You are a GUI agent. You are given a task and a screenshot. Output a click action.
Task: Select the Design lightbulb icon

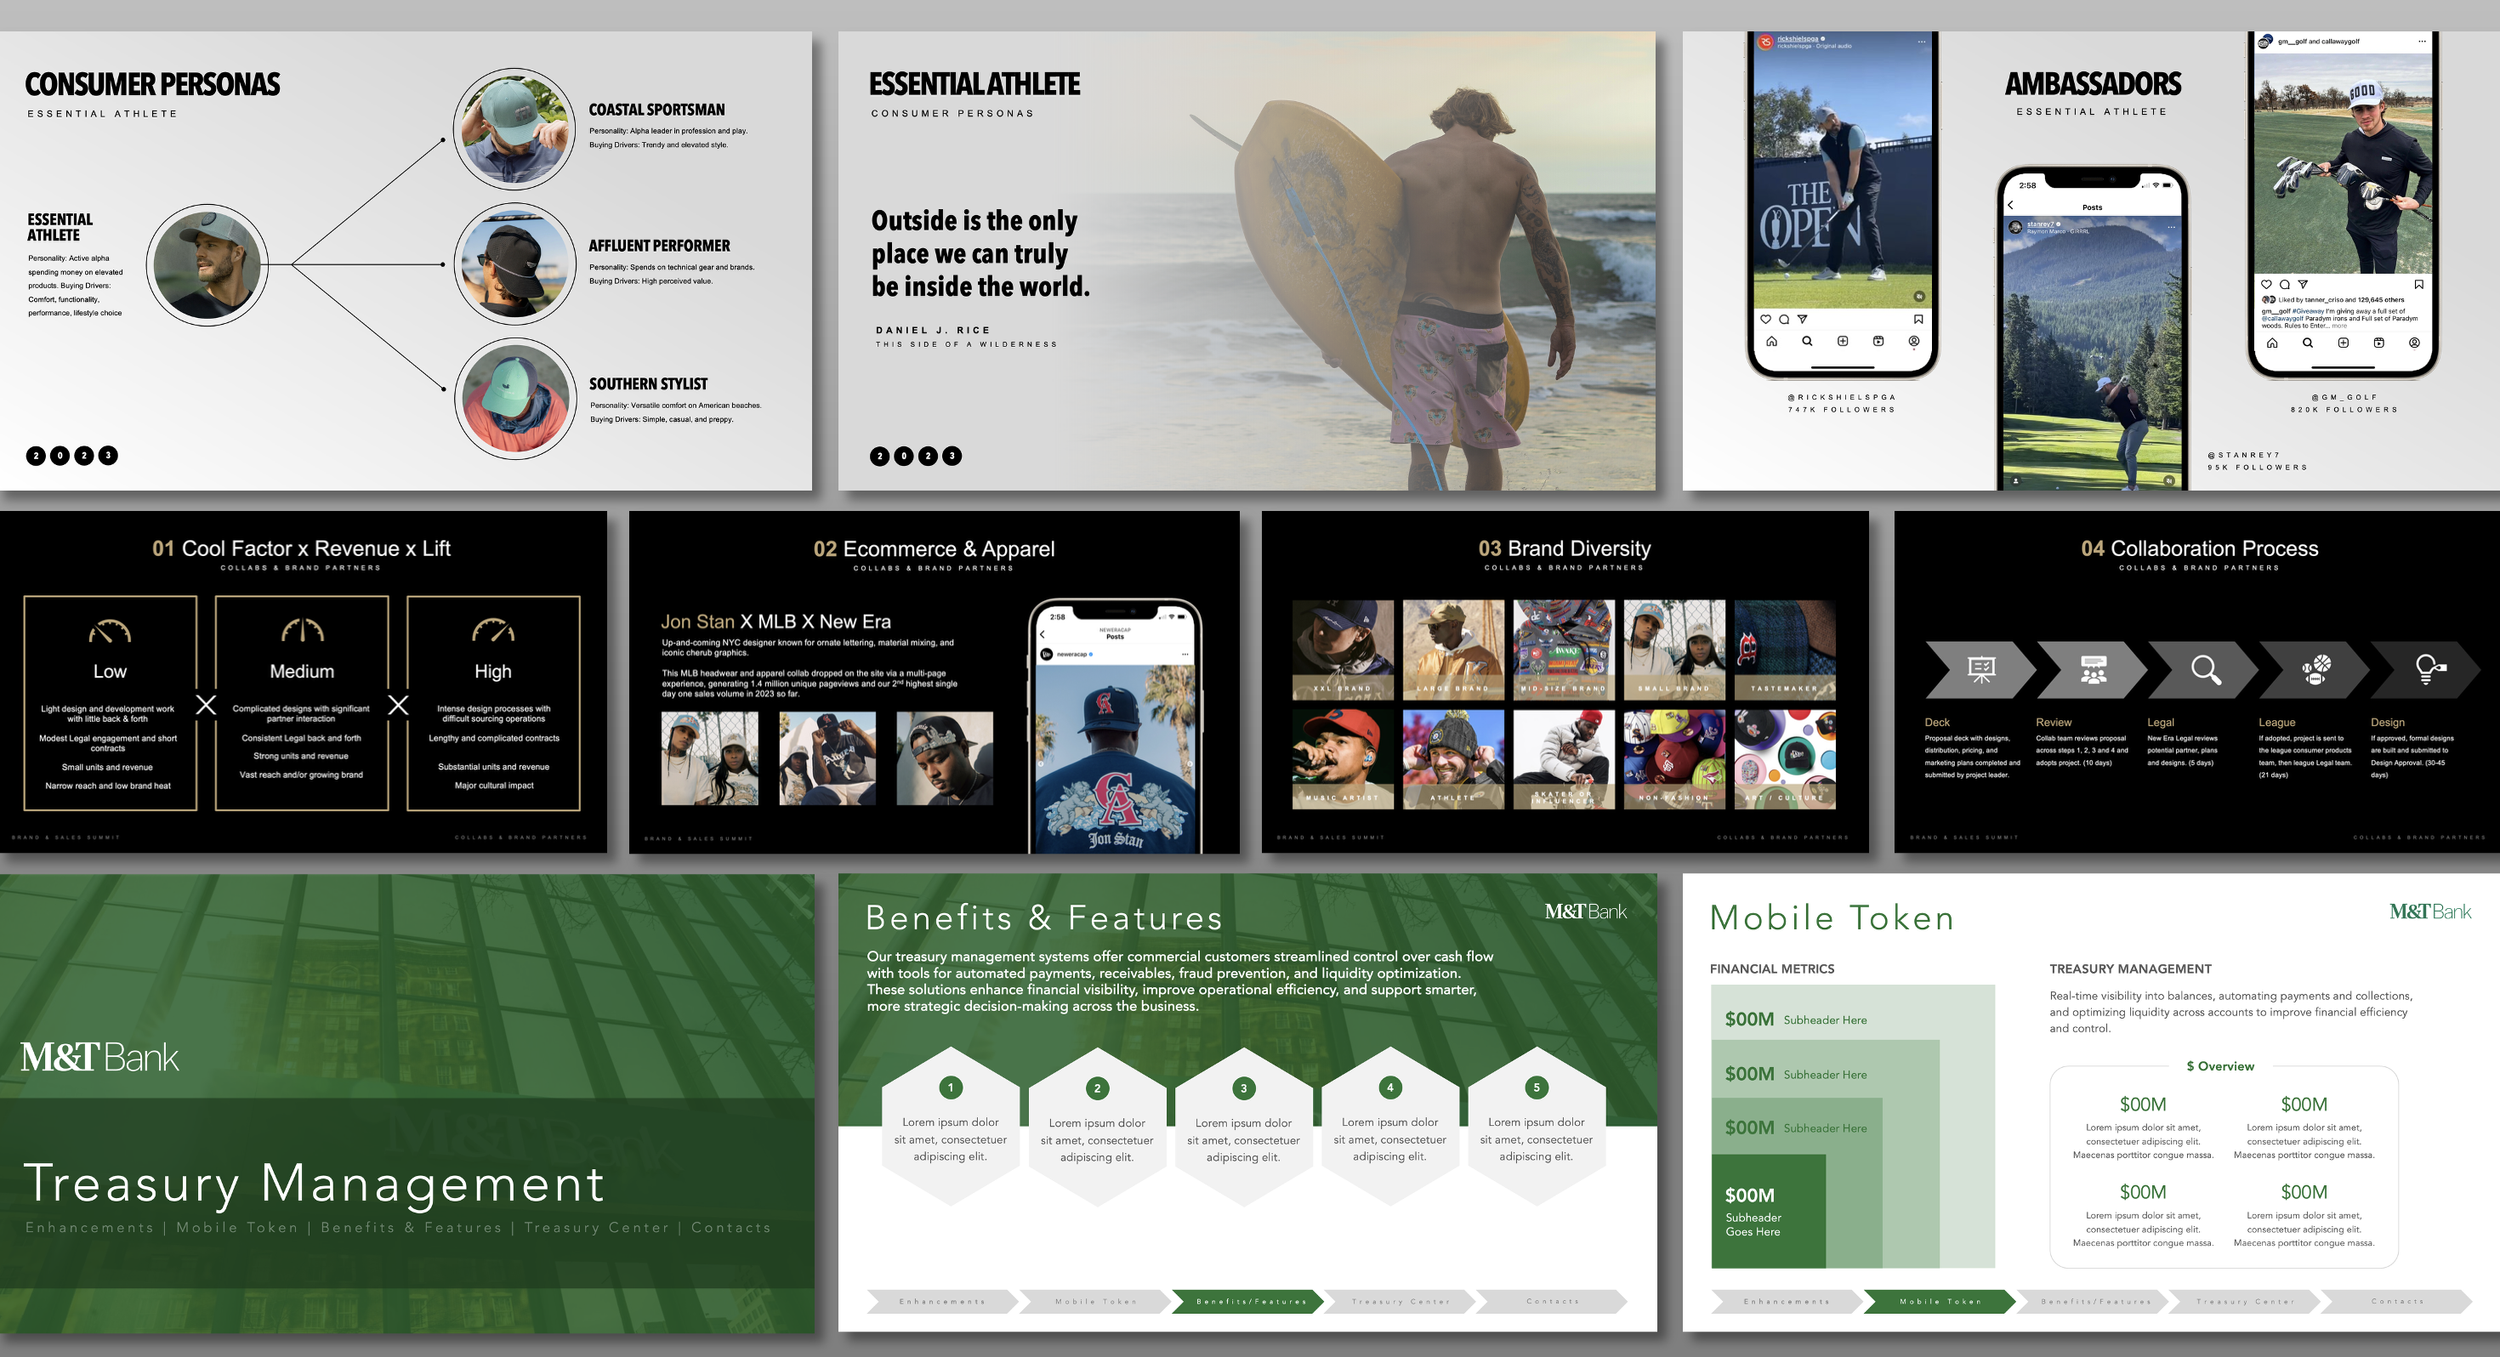pyautogui.click(x=2430, y=668)
